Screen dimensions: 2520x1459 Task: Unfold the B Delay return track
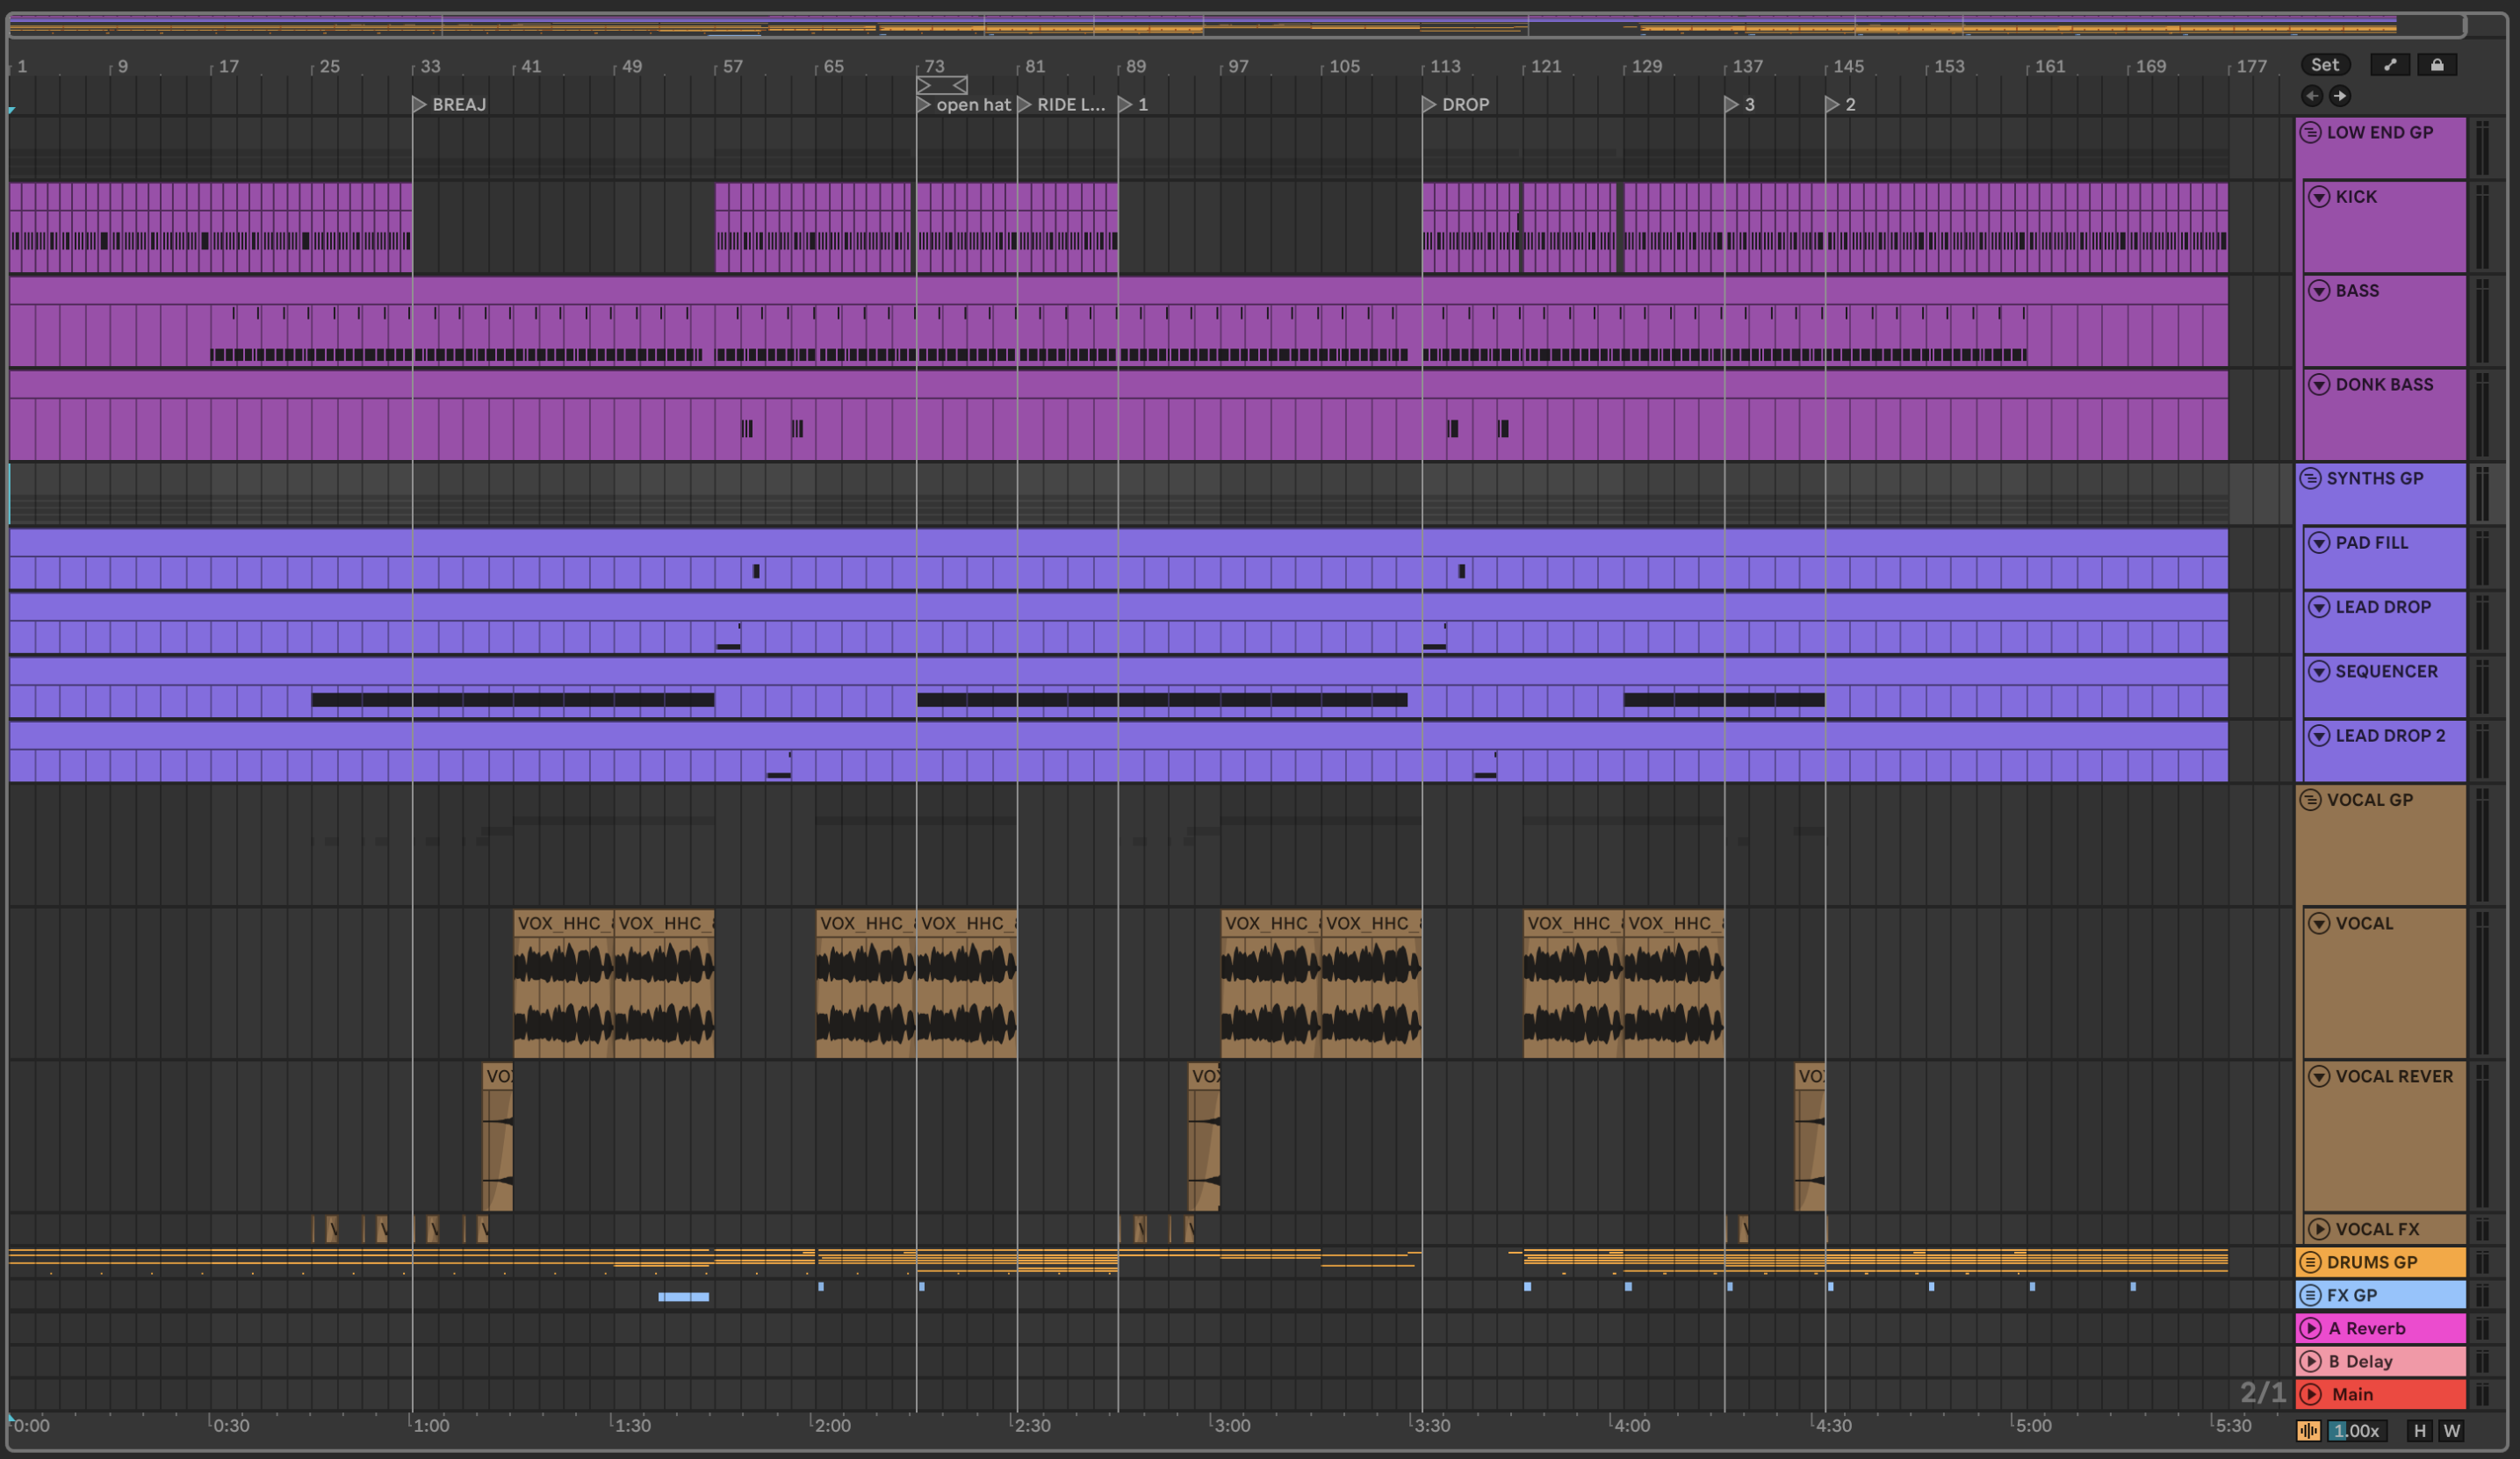tap(2310, 1362)
